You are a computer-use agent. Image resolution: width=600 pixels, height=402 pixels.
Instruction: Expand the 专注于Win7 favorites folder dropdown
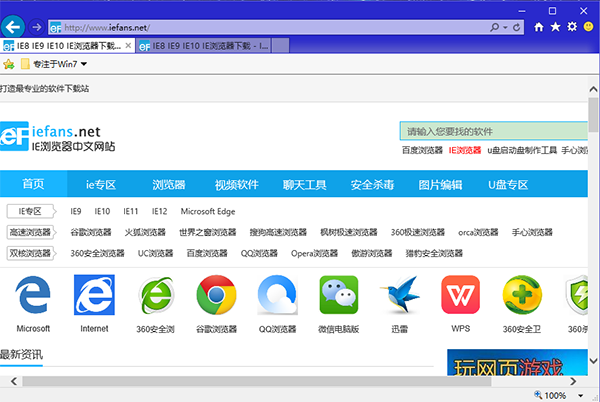tap(84, 65)
